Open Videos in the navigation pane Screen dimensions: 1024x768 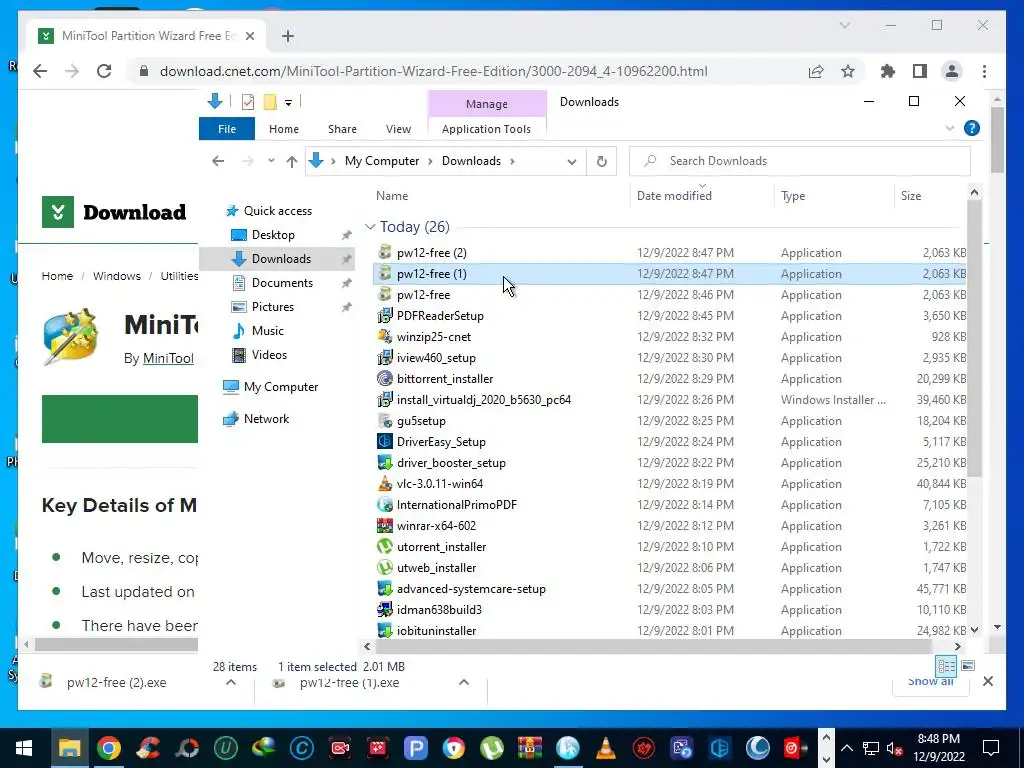[x=269, y=355]
